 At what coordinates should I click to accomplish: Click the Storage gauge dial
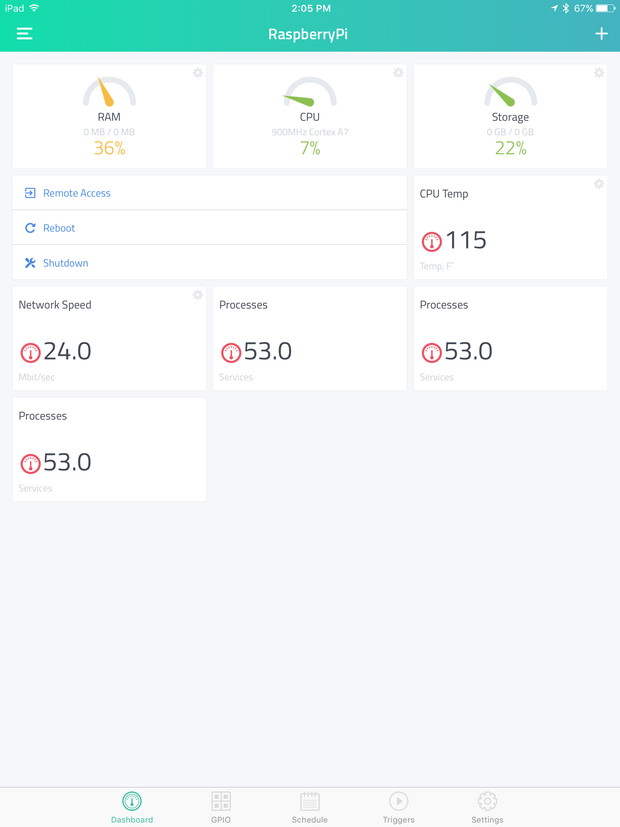coord(510,92)
